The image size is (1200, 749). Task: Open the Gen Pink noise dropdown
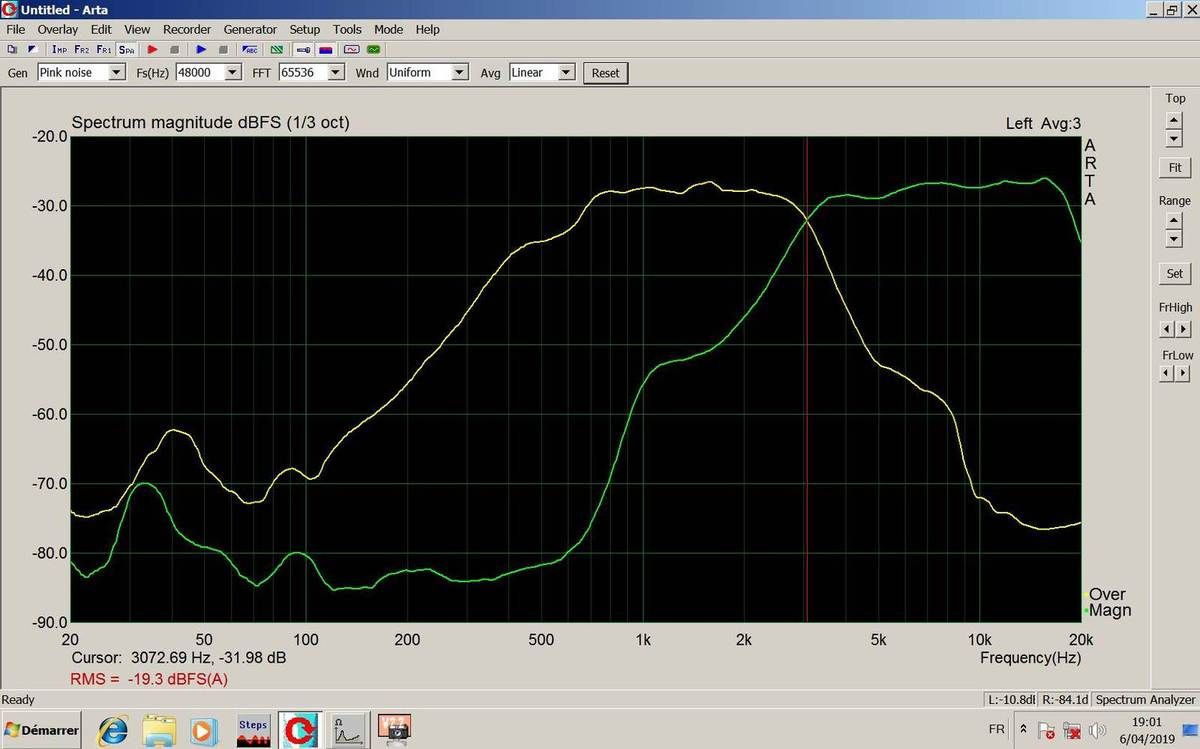117,72
